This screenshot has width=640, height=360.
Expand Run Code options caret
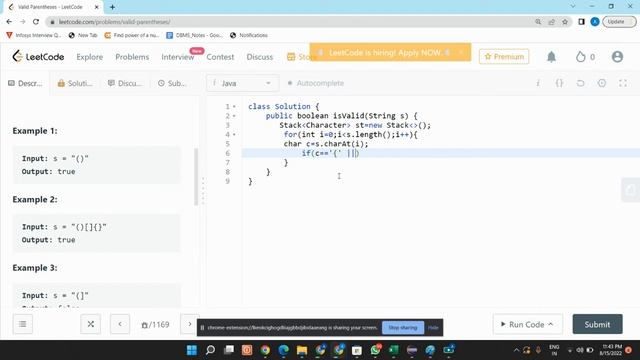click(551, 324)
